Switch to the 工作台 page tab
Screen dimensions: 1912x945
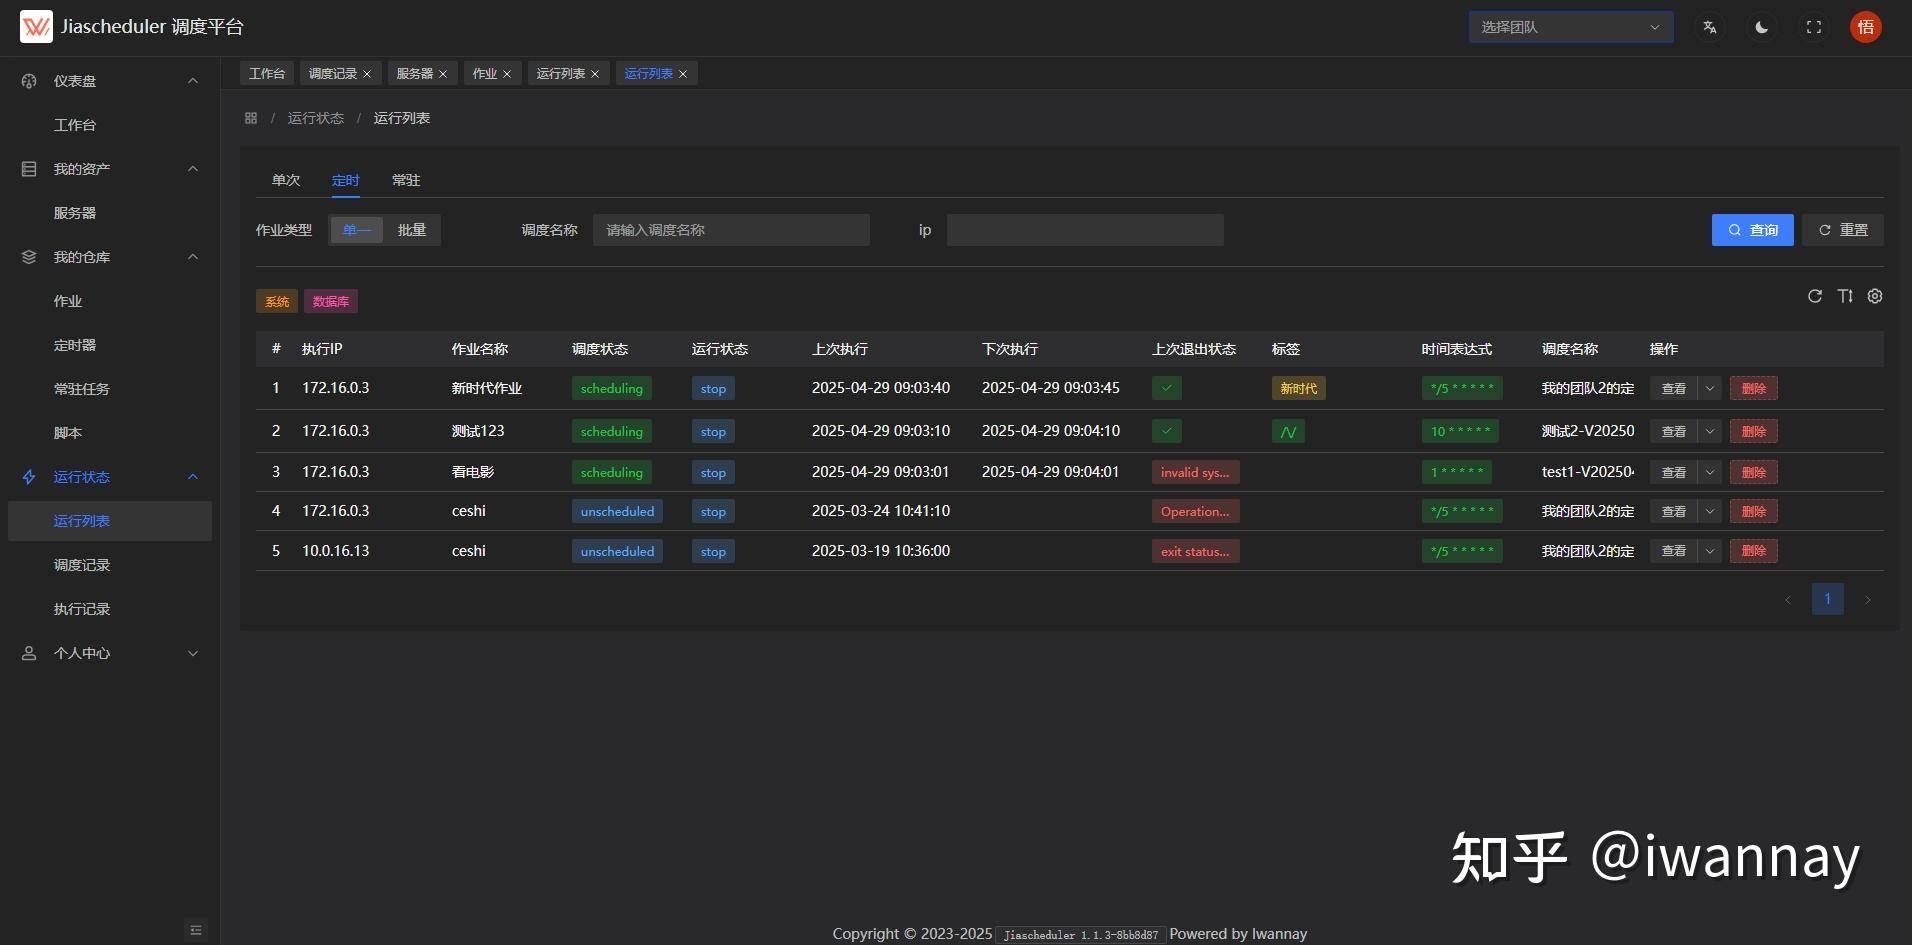tap(266, 73)
